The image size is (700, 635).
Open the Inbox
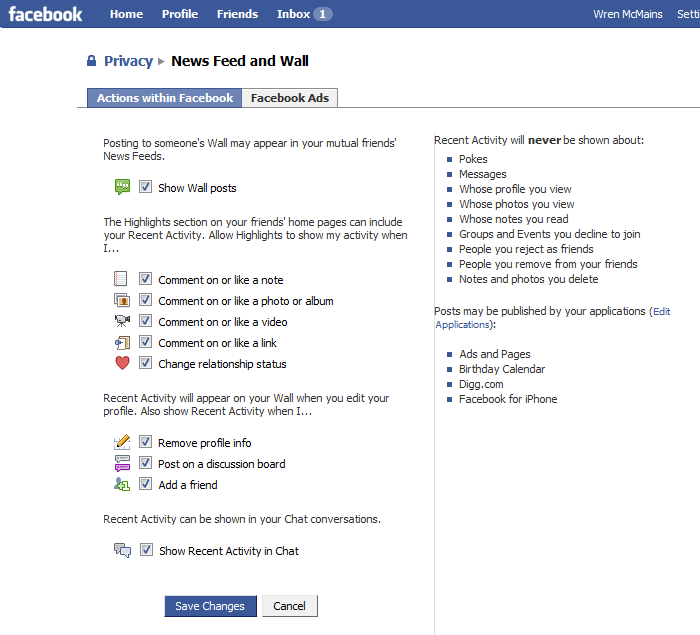[293, 14]
